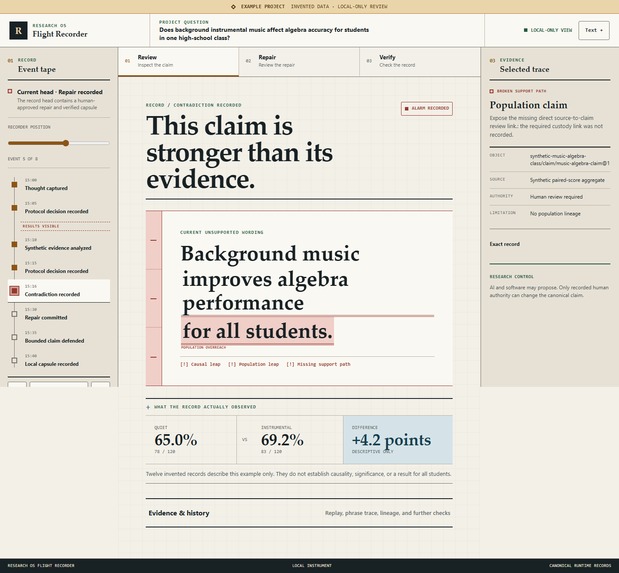Switch to the Review tab

(x=178, y=61)
